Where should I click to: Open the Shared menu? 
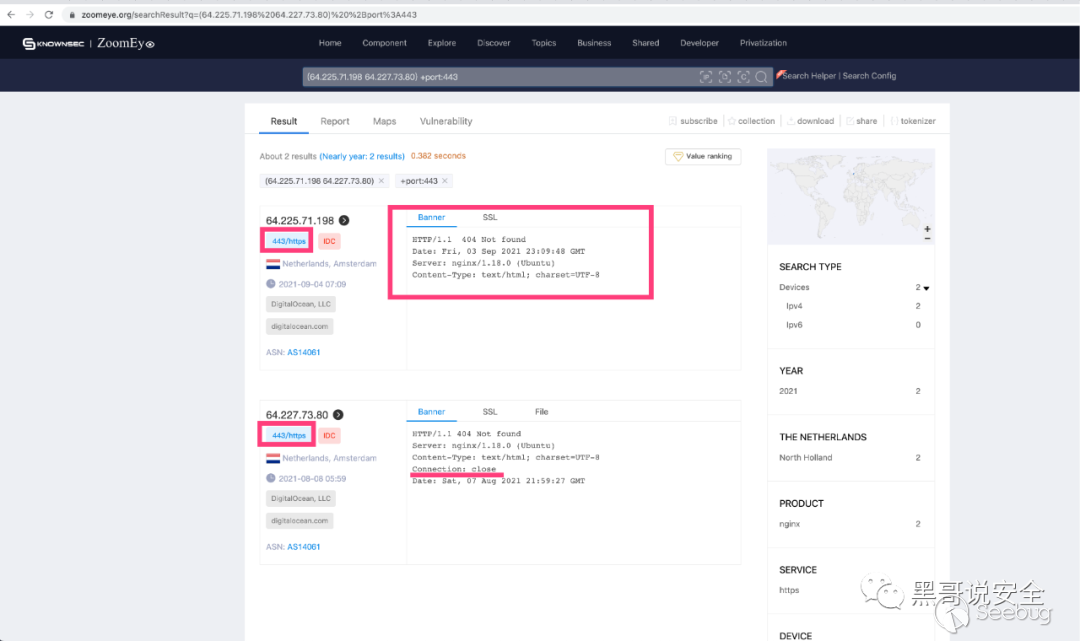click(645, 43)
